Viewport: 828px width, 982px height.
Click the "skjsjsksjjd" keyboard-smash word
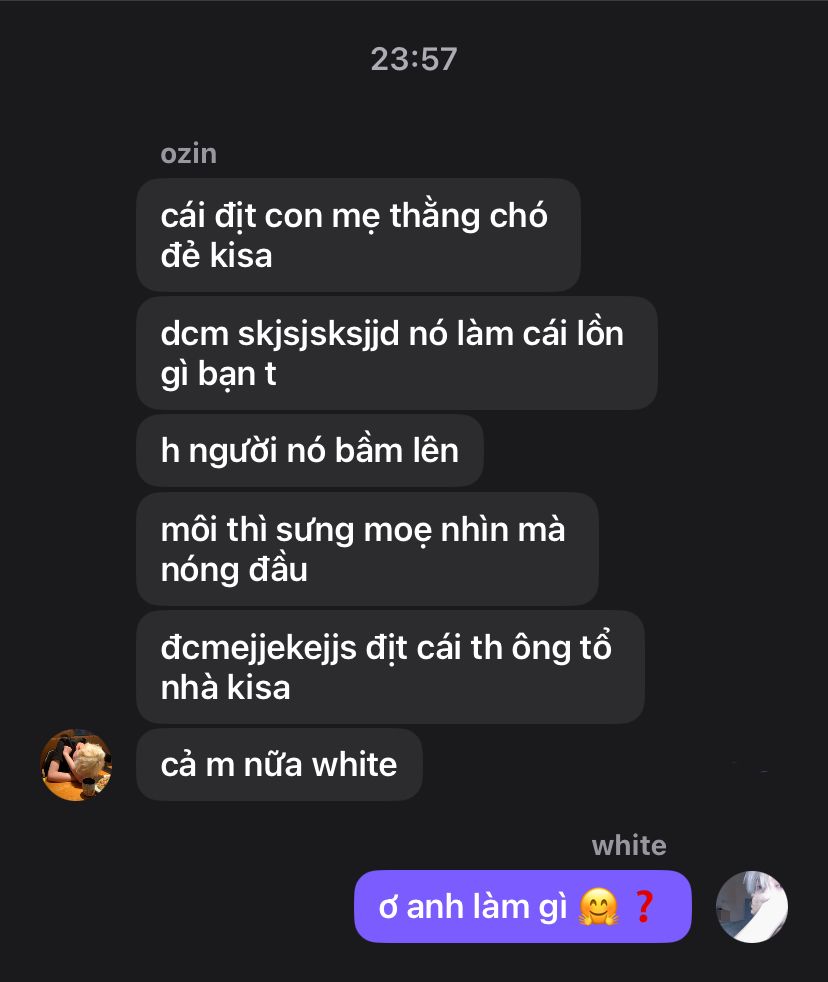pos(318,334)
